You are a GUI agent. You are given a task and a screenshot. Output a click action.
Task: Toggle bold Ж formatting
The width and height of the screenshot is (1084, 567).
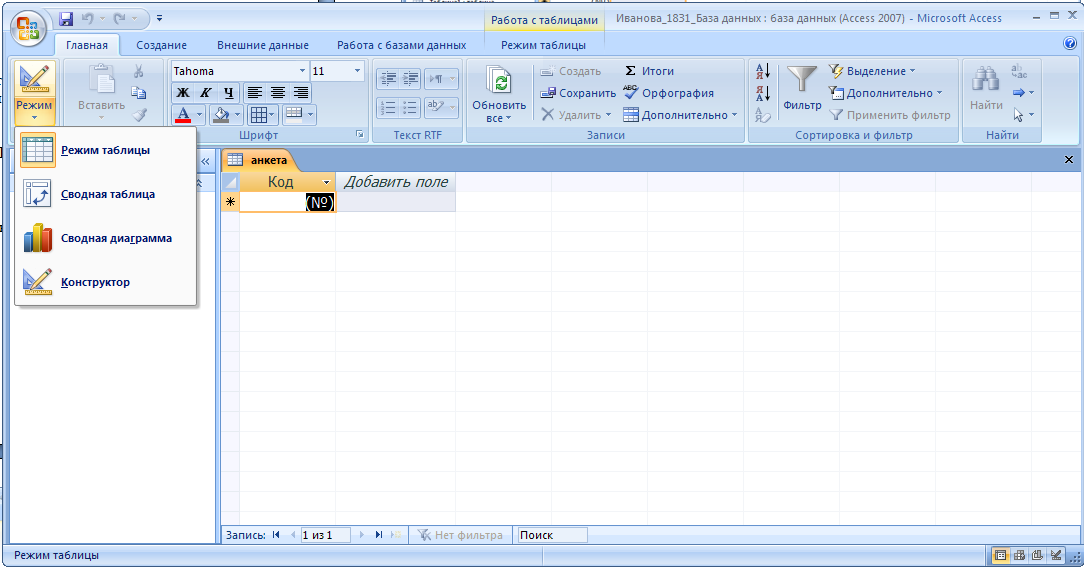(x=183, y=93)
